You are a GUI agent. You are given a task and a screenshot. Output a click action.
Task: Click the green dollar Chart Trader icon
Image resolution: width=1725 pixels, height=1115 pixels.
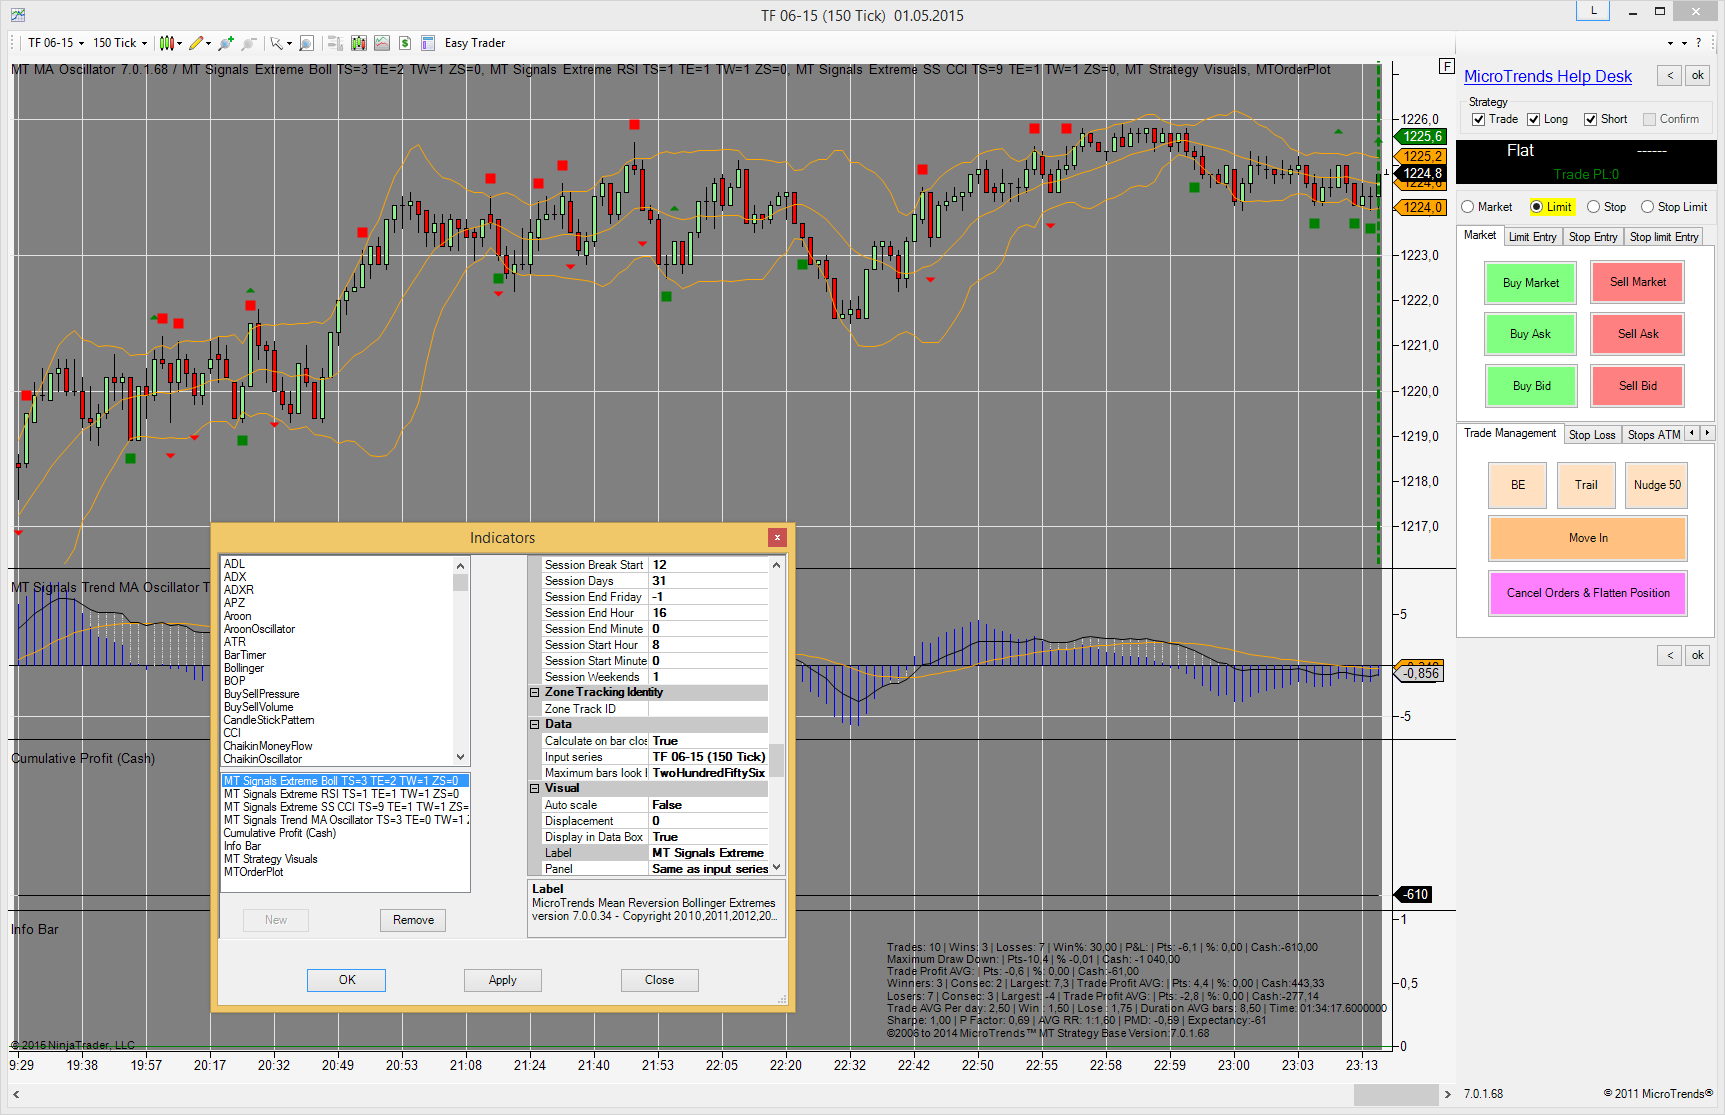pos(405,43)
